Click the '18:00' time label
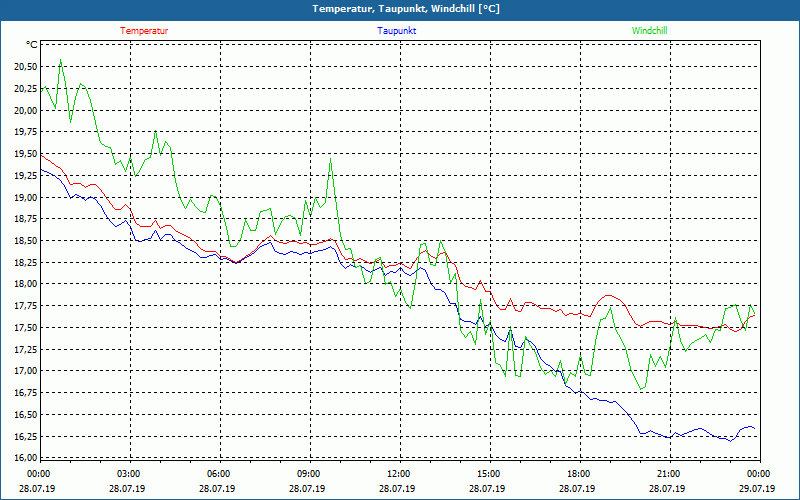The height and width of the screenshot is (500, 800). click(579, 474)
